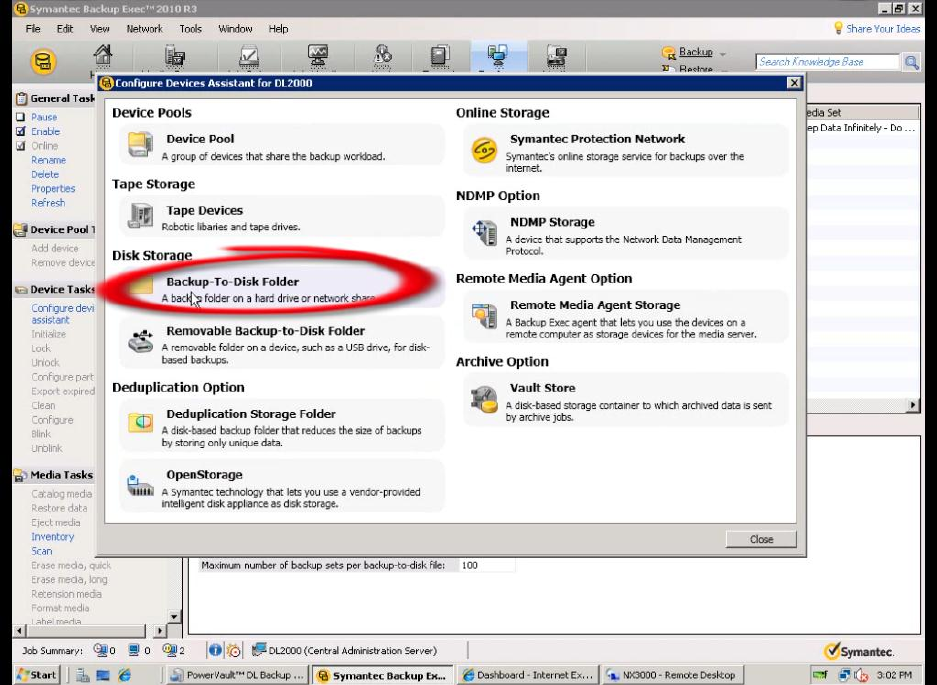Select the highlighted Devices toolbar icon
Image resolution: width=937 pixels, height=685 pixels.
tap(498, 56)
